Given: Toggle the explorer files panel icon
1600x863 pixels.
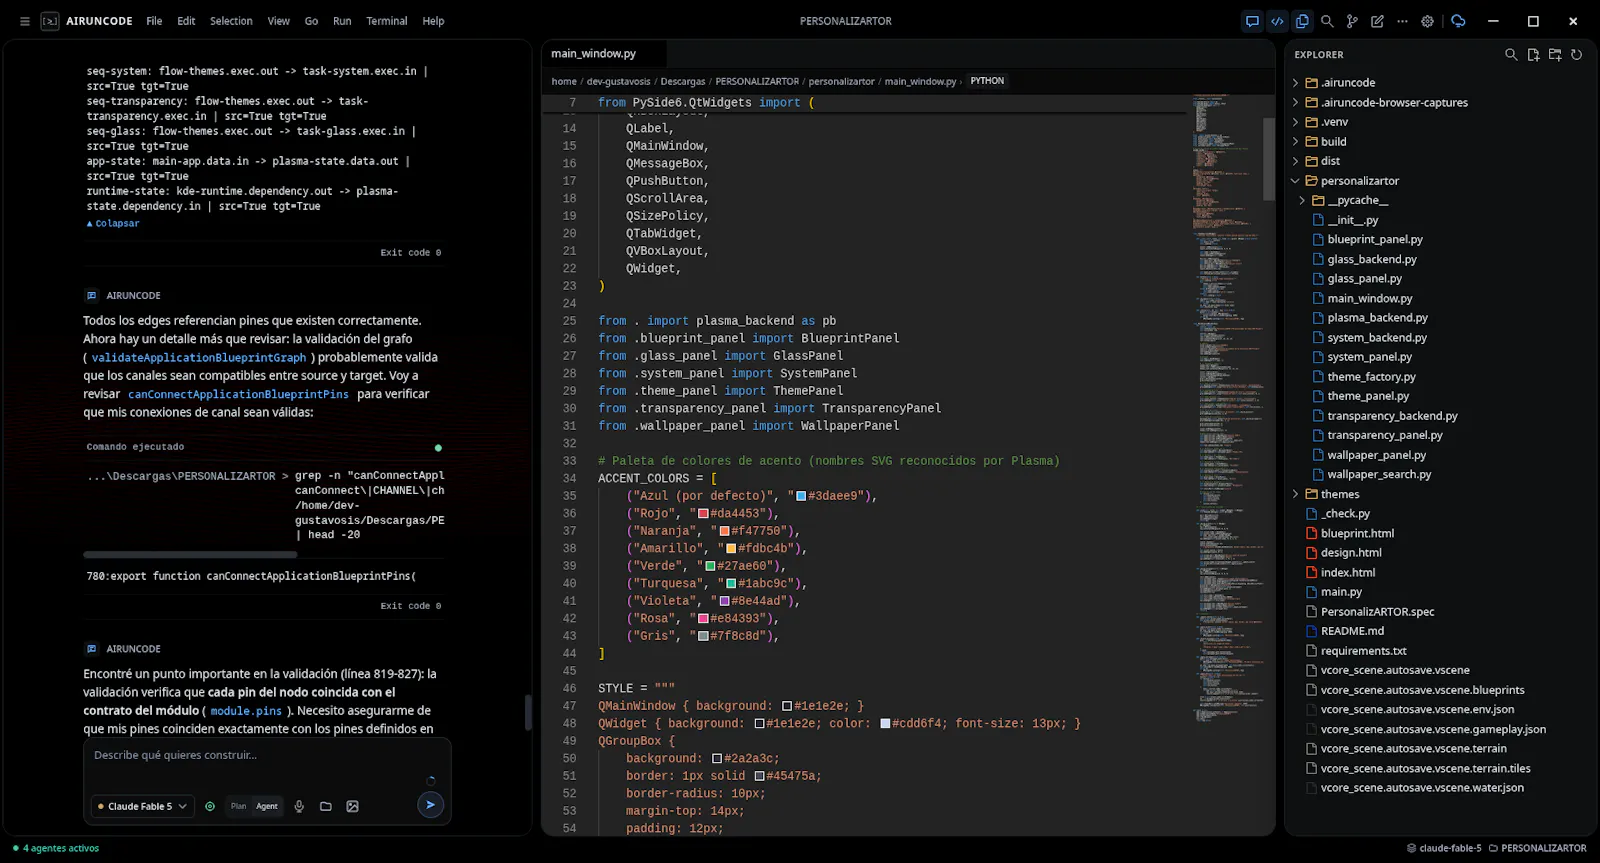Looking at the screenshot, I should [1302, 21].
